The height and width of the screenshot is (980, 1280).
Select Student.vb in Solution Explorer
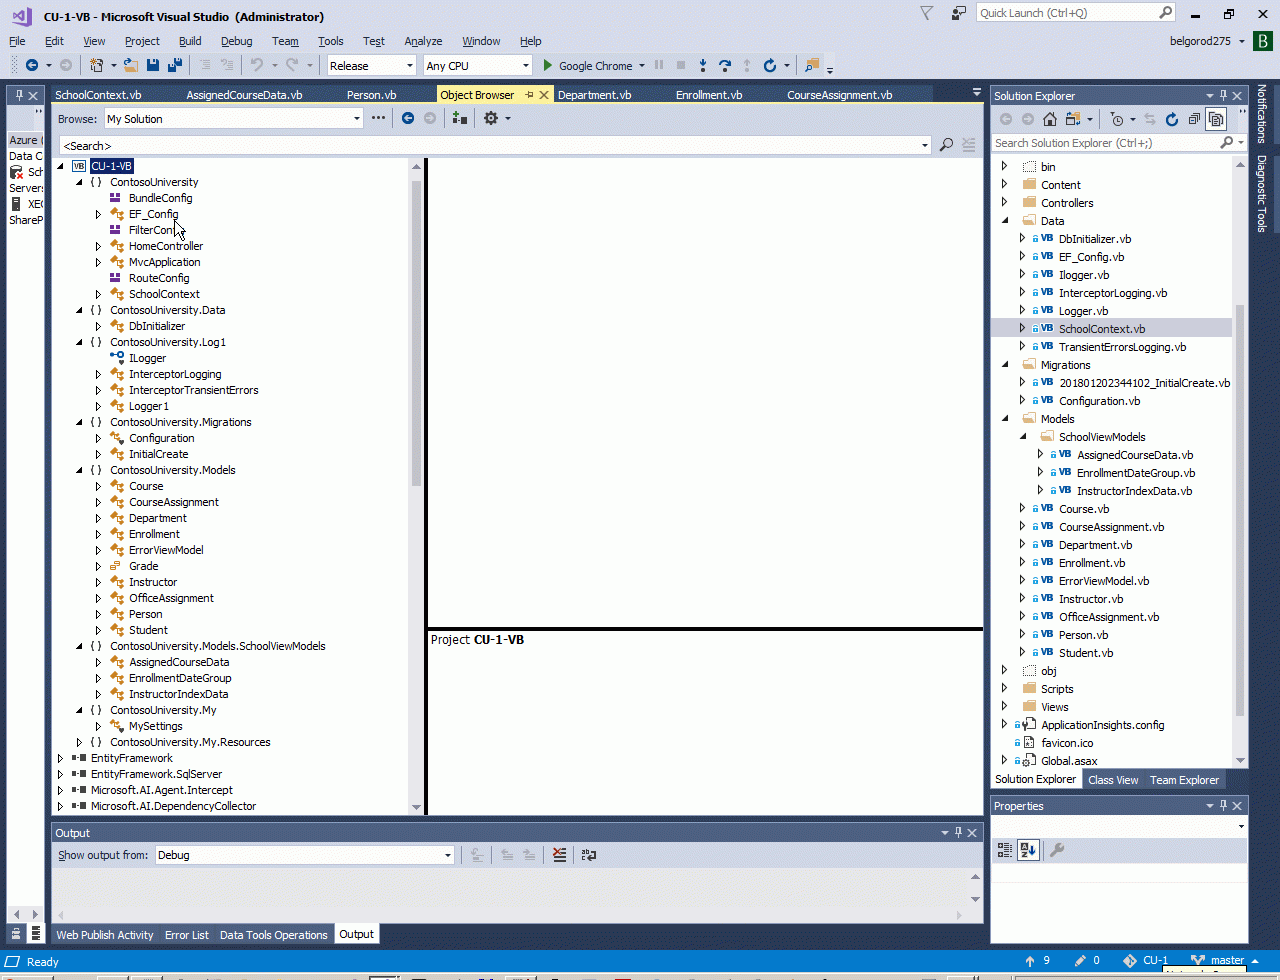point(1086,653)
